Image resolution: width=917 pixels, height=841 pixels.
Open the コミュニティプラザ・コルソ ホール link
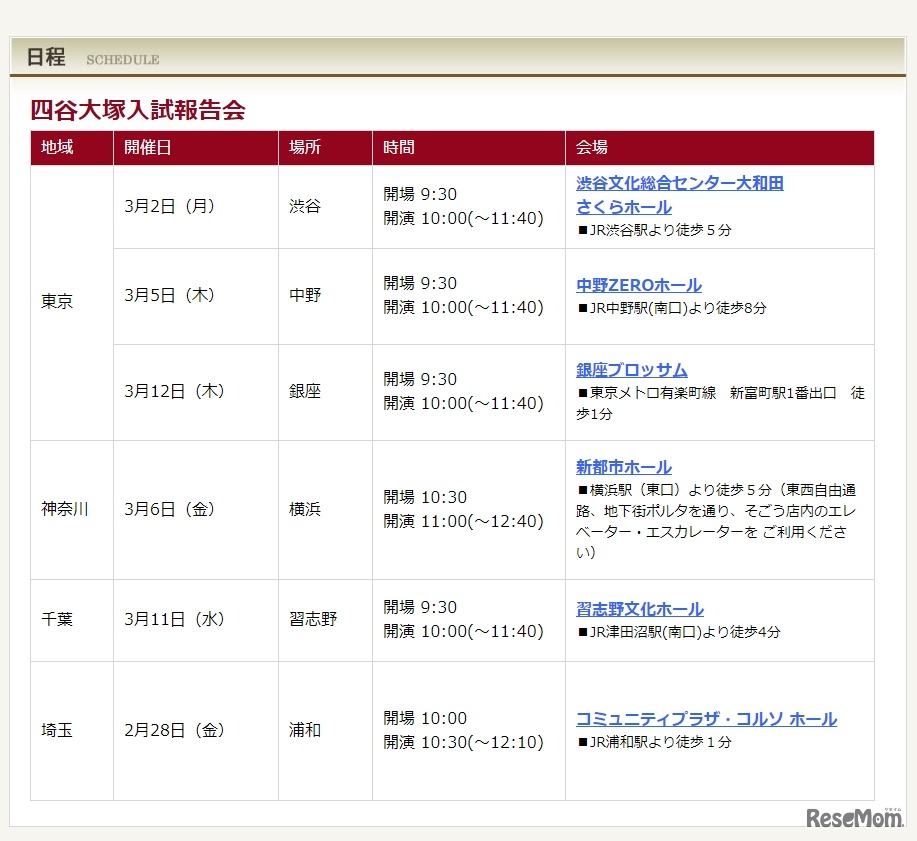[x=705, y=718]
